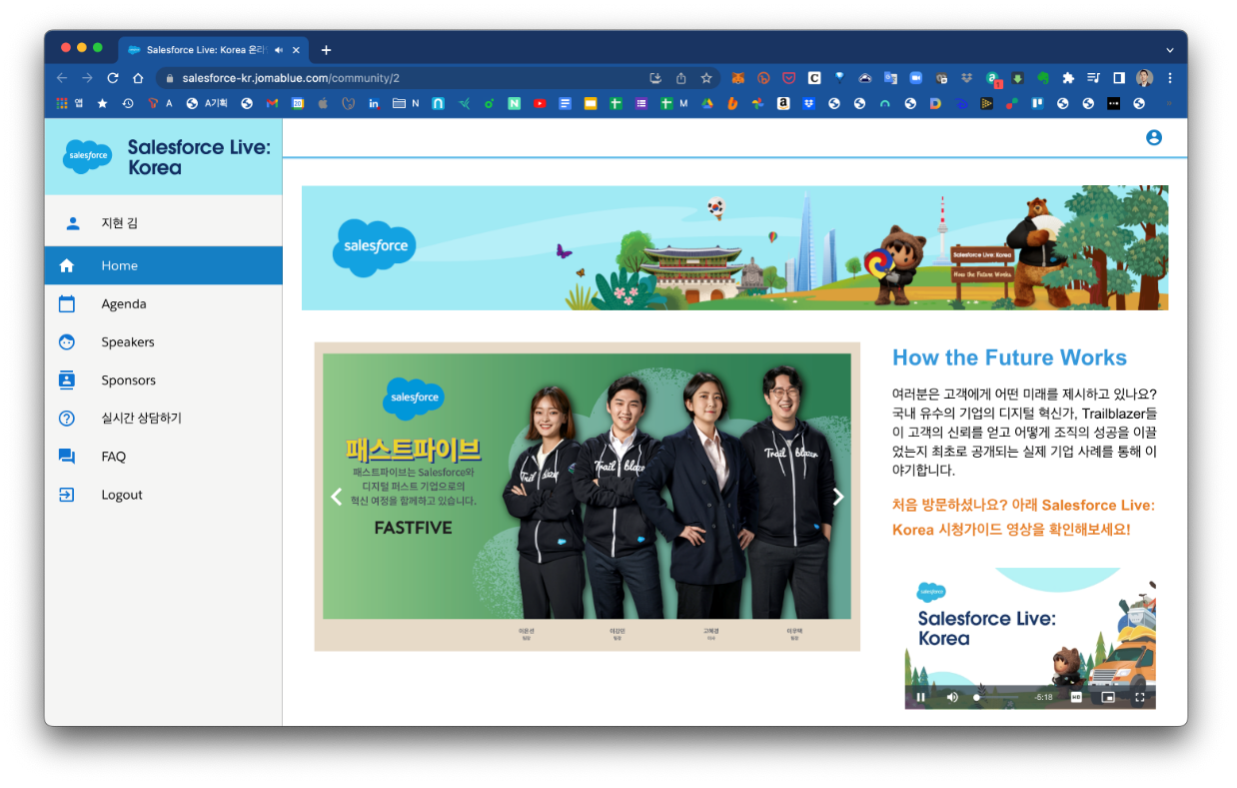Click the Evernote elephant extension icon

pyautogui.click(x=1044, y=78)
